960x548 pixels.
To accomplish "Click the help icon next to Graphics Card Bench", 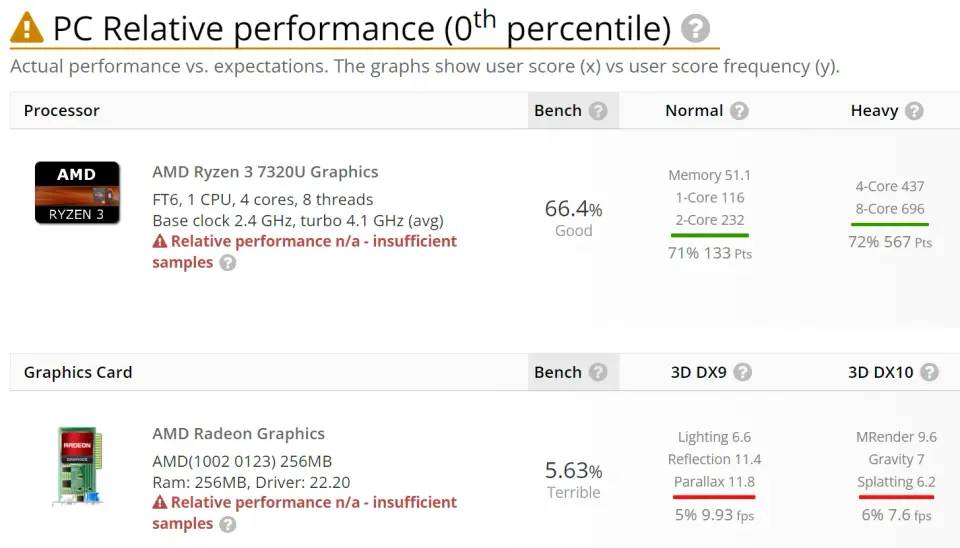I will coord(598,372).
